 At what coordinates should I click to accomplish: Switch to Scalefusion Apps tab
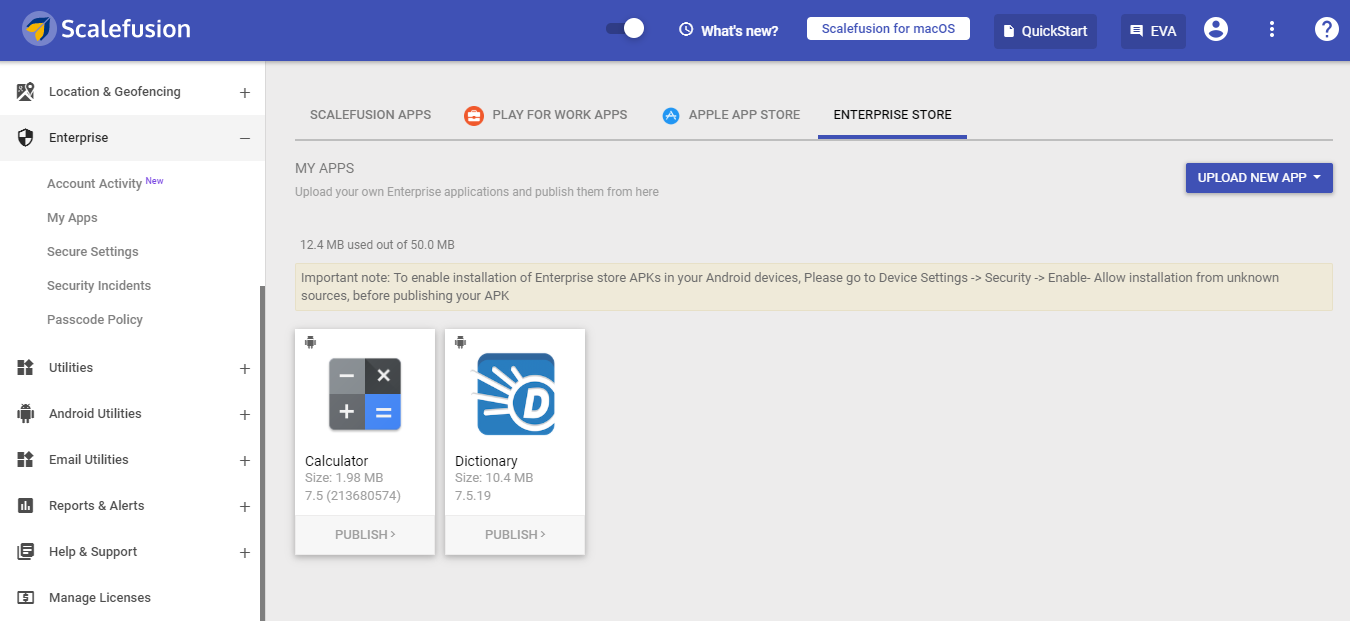(370, 115)
